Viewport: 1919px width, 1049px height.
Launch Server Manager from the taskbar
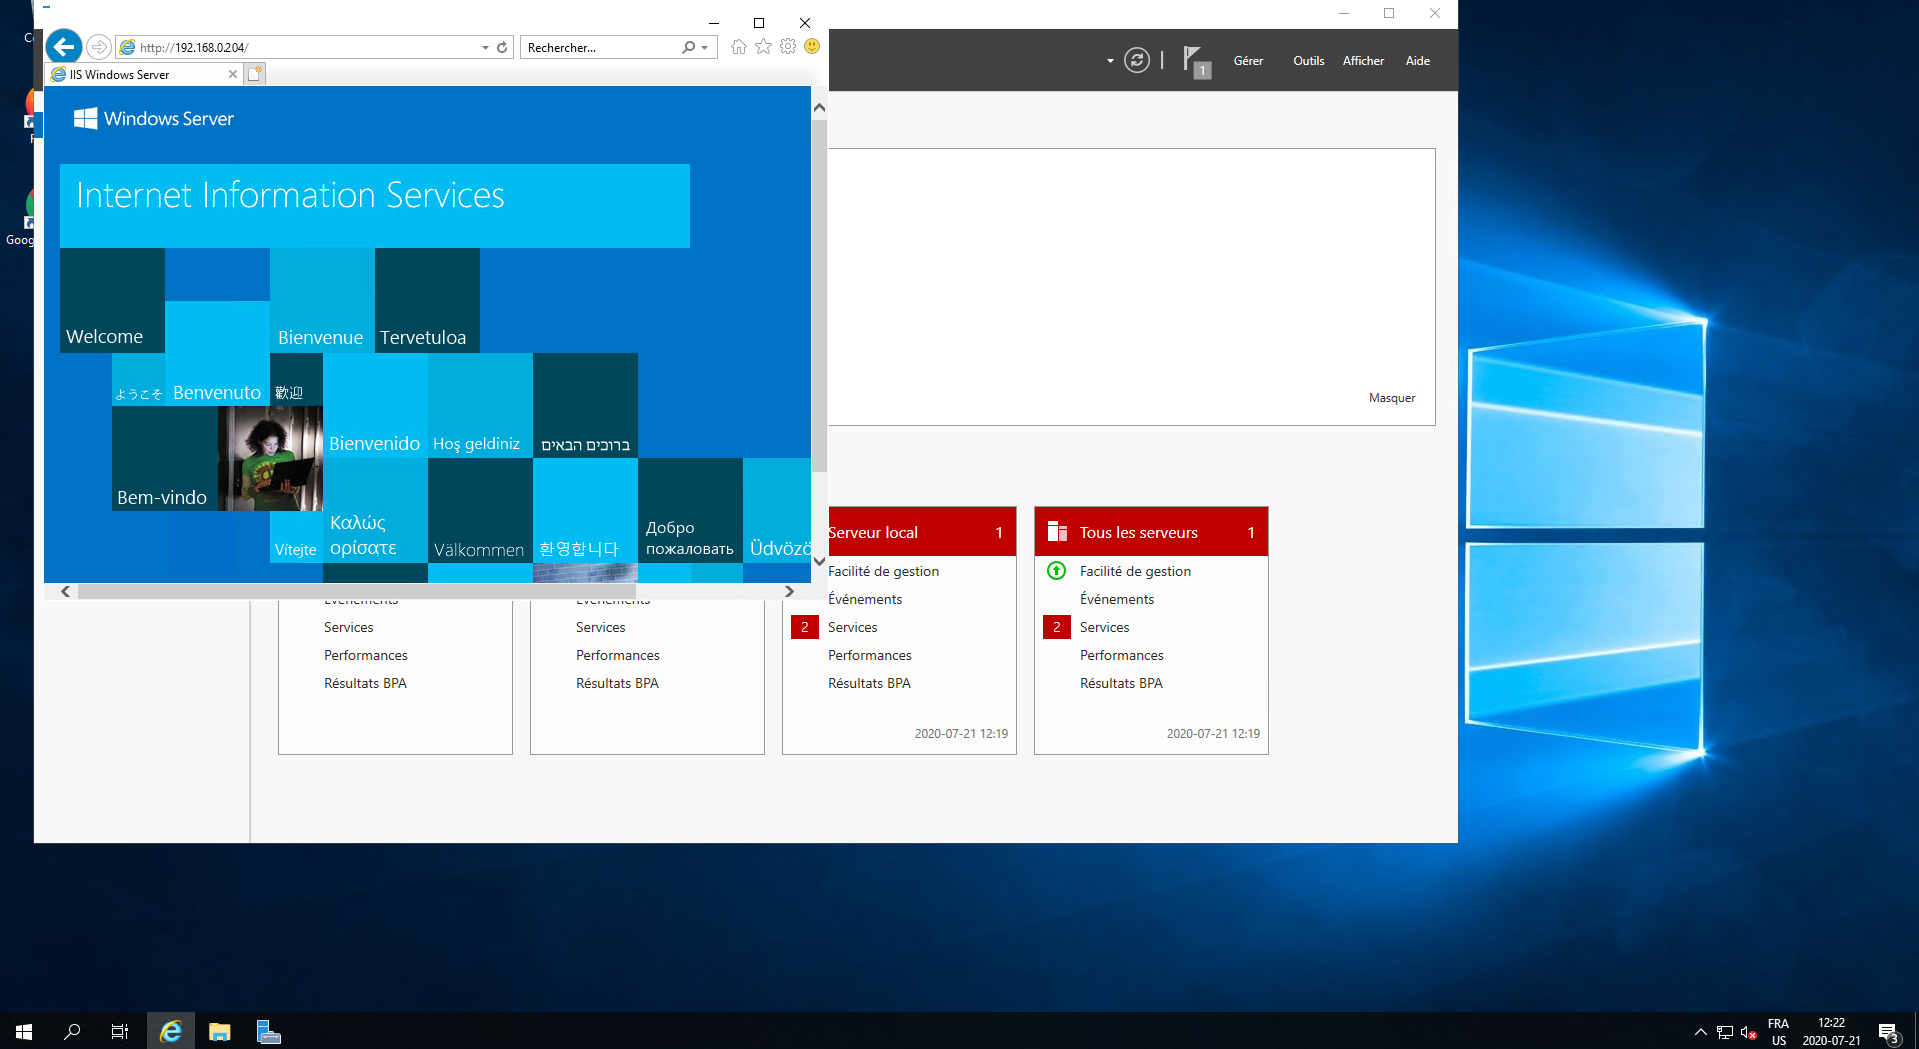pyautogui.click(x=268, y=1031)
